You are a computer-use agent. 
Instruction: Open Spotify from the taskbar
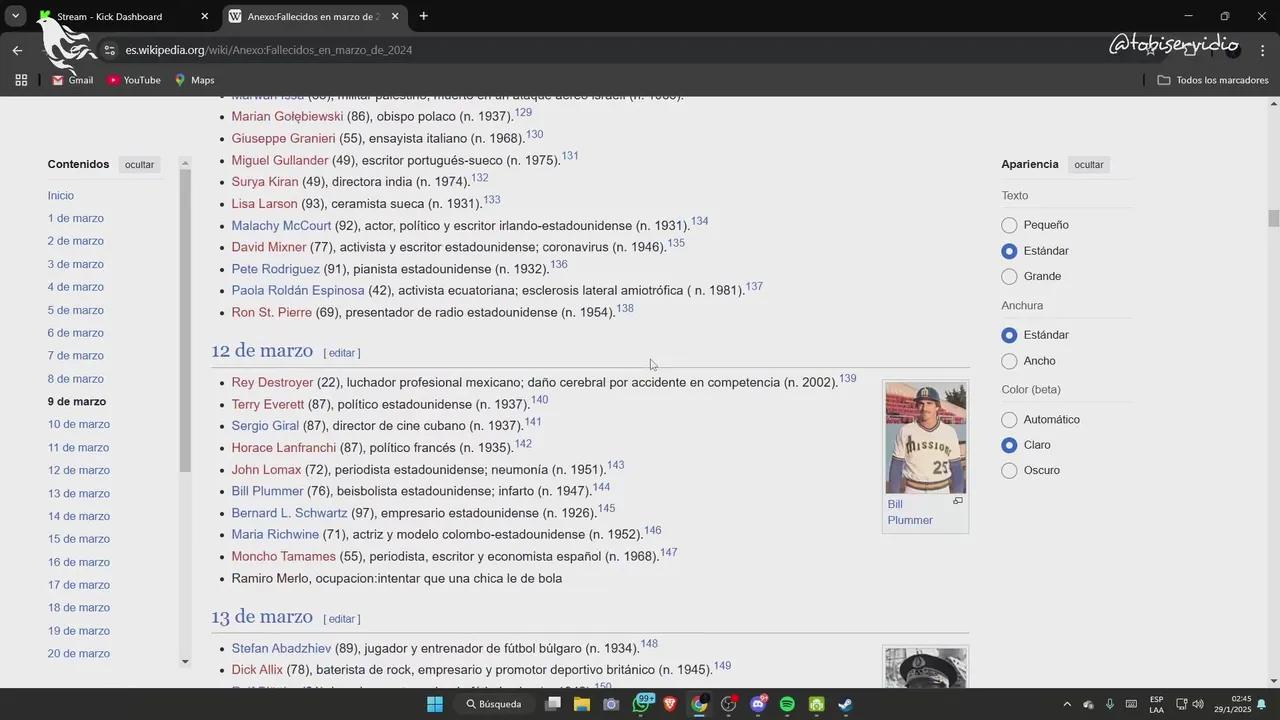(787, 704)
